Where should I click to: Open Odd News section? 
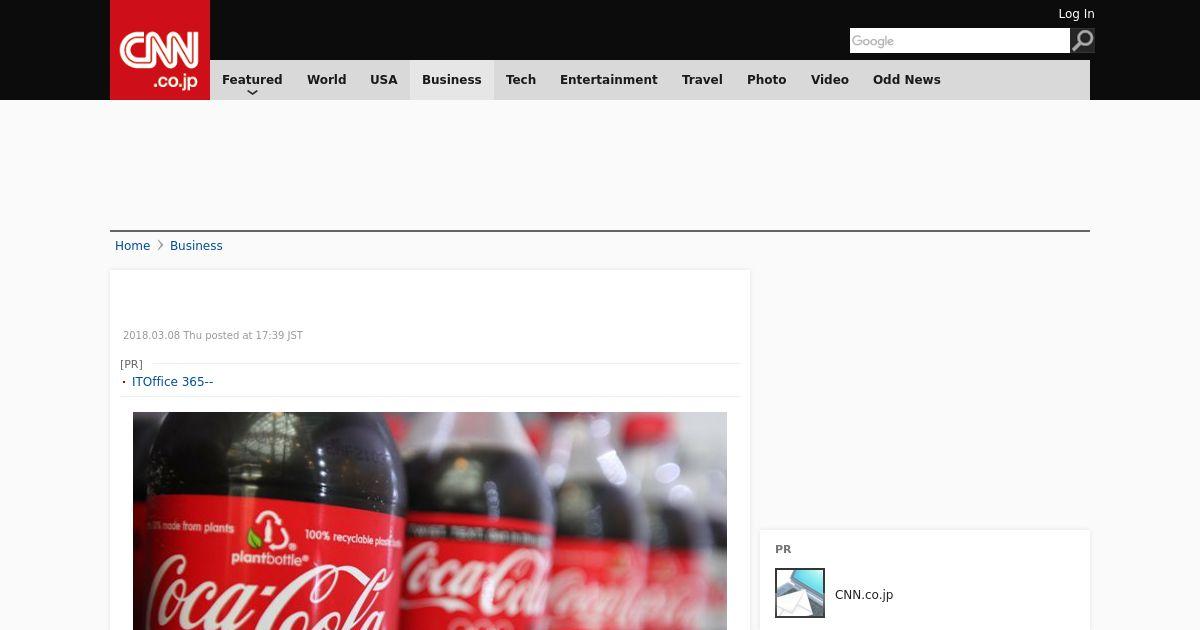pyautogui.click(x=907, y=80)
